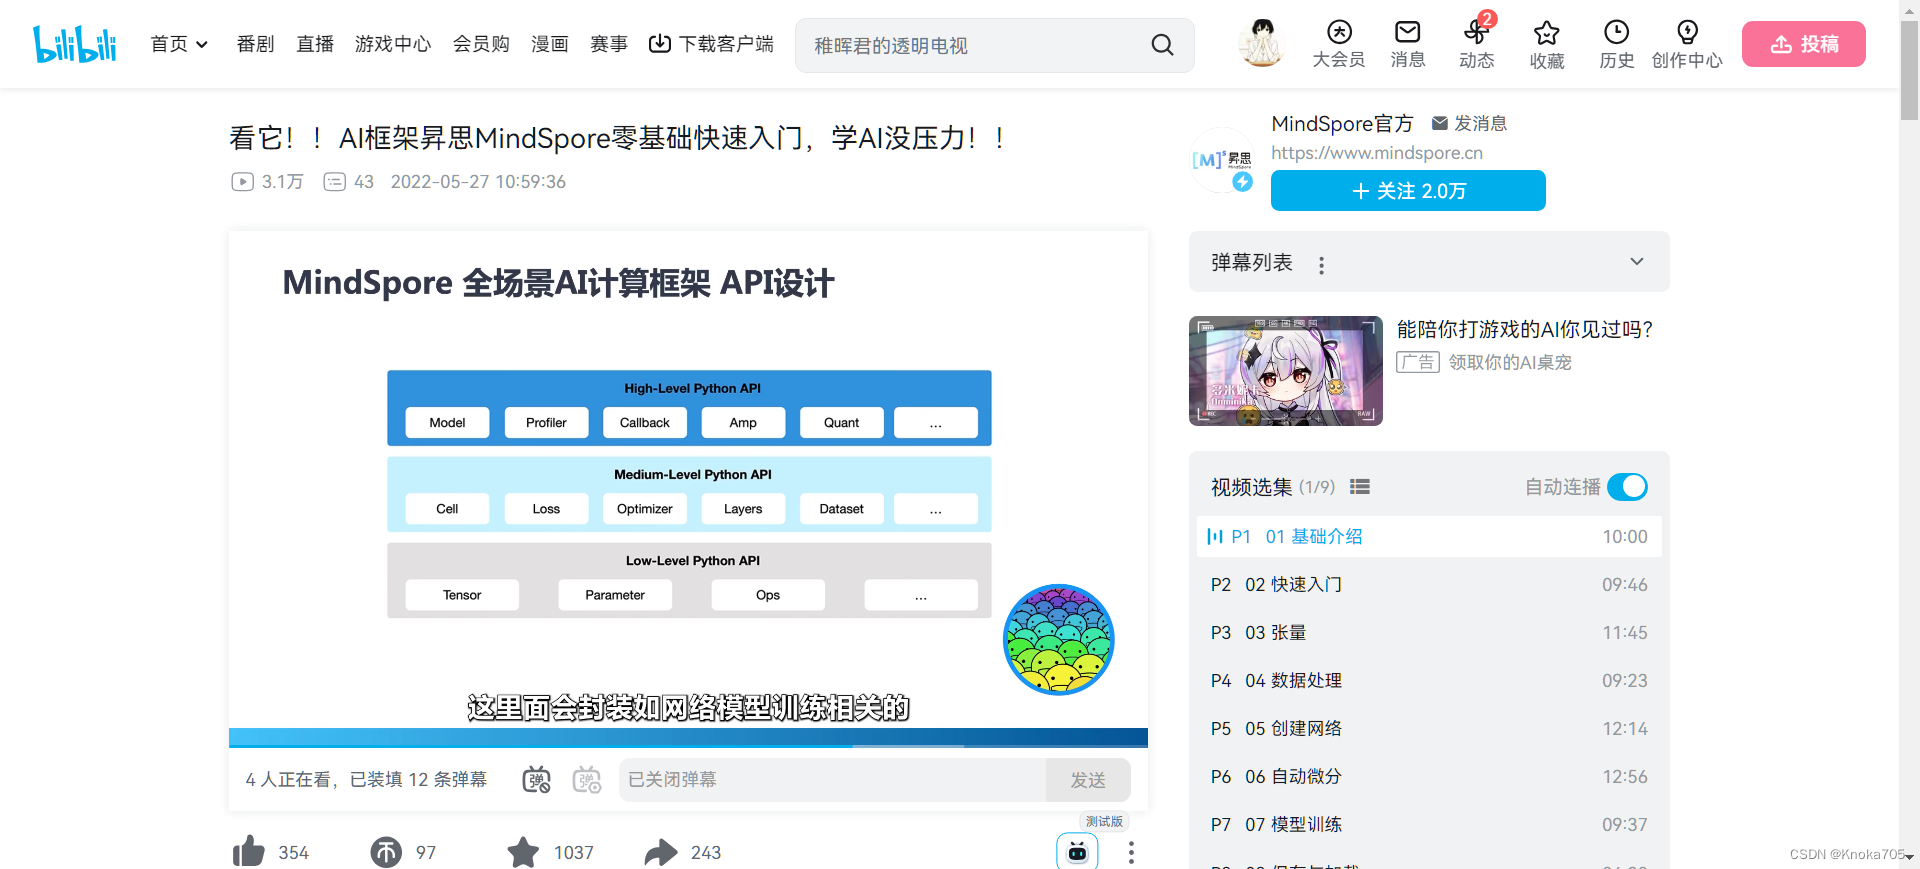Share the video with arrow icon
The image size is (1920, 869).
(x=661, y=852)
